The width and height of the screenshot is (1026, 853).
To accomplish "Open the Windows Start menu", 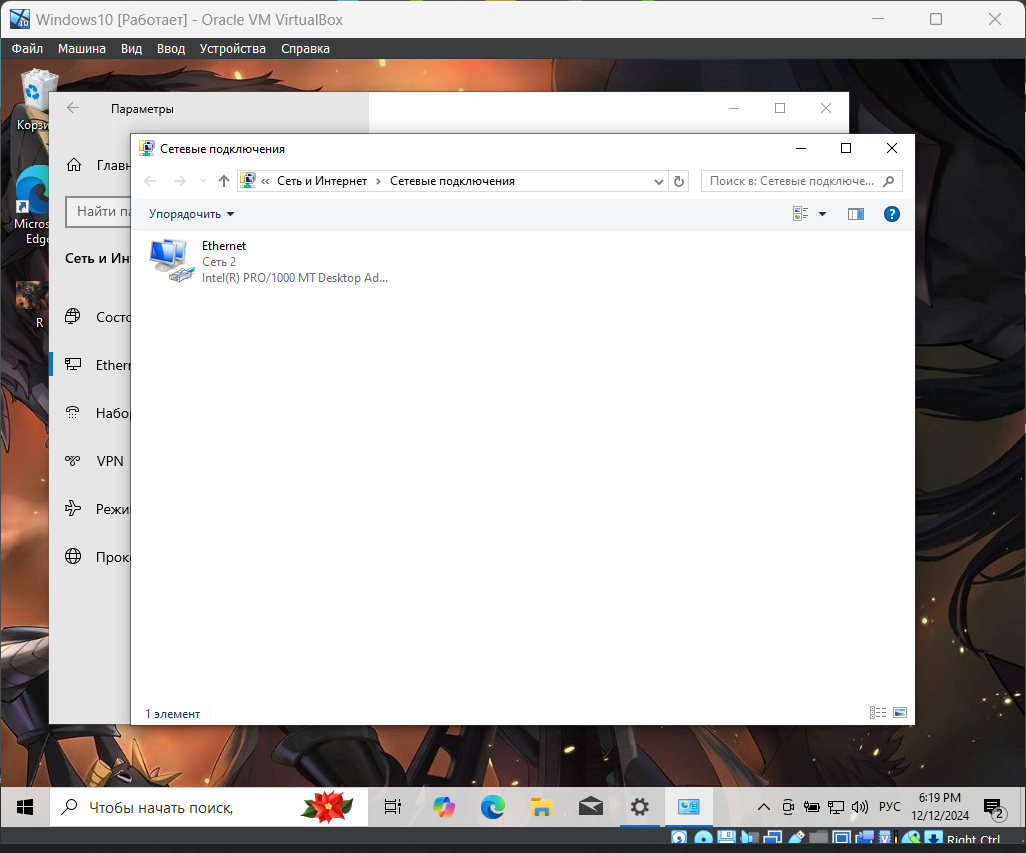I will [25, 807].
